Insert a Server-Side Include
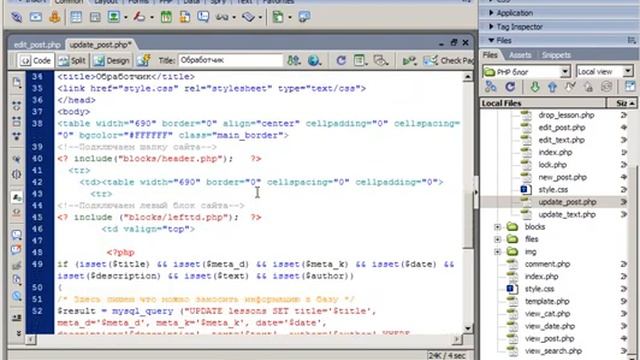Viewport: 640px width, 360px height. tap(184, 17)
